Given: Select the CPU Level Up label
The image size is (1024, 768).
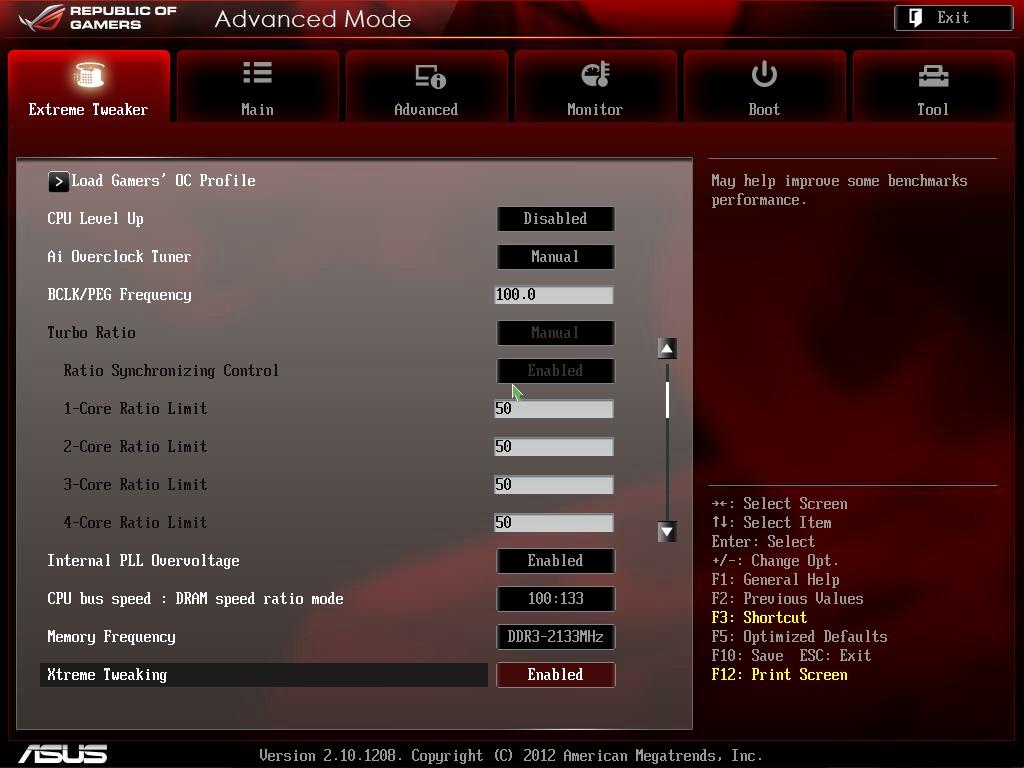Looking at the screenshot, I should coord(95,219).
